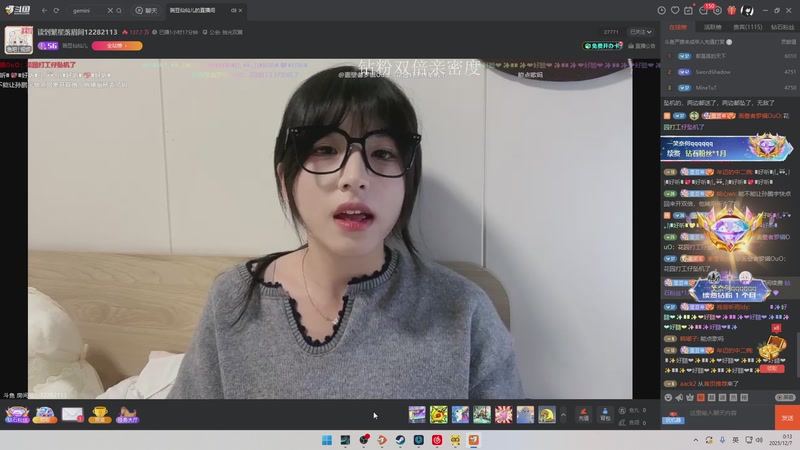The height and width of the screenshot is (450, 800).
Task: Switch to the 在线榜 tab
Action: (678, 27)
